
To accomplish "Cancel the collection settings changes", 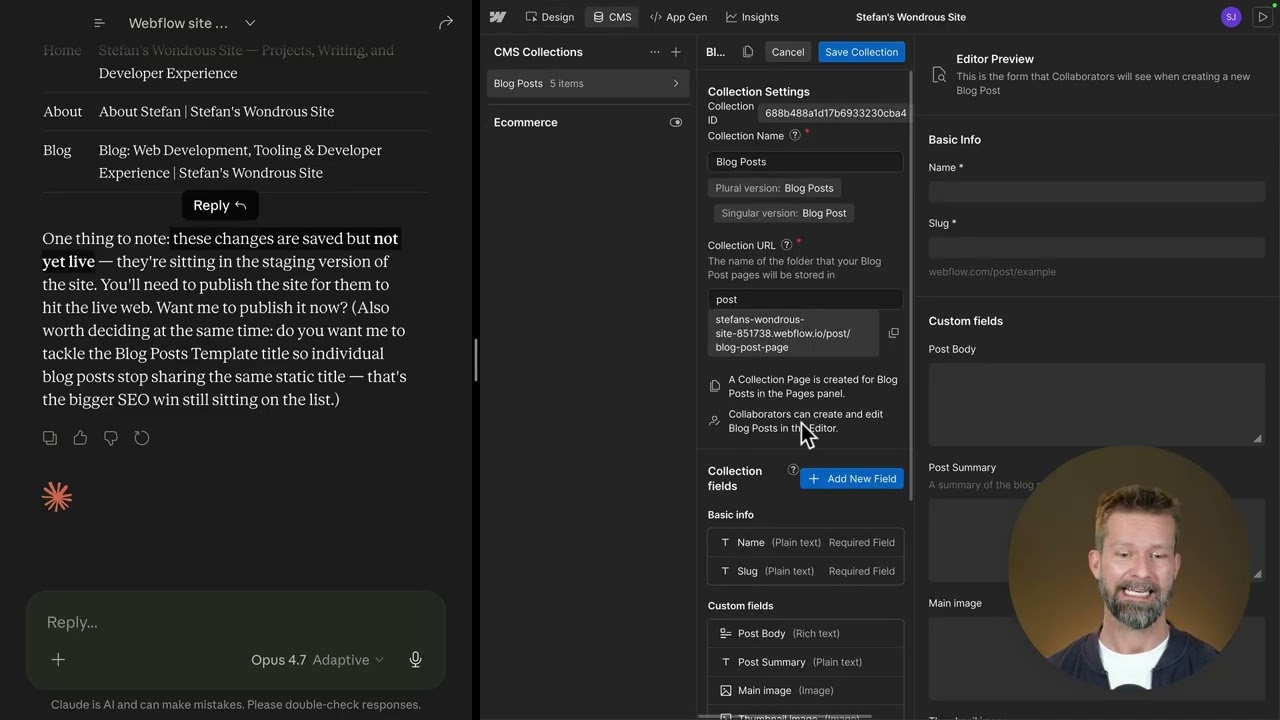I will point(788,52).
